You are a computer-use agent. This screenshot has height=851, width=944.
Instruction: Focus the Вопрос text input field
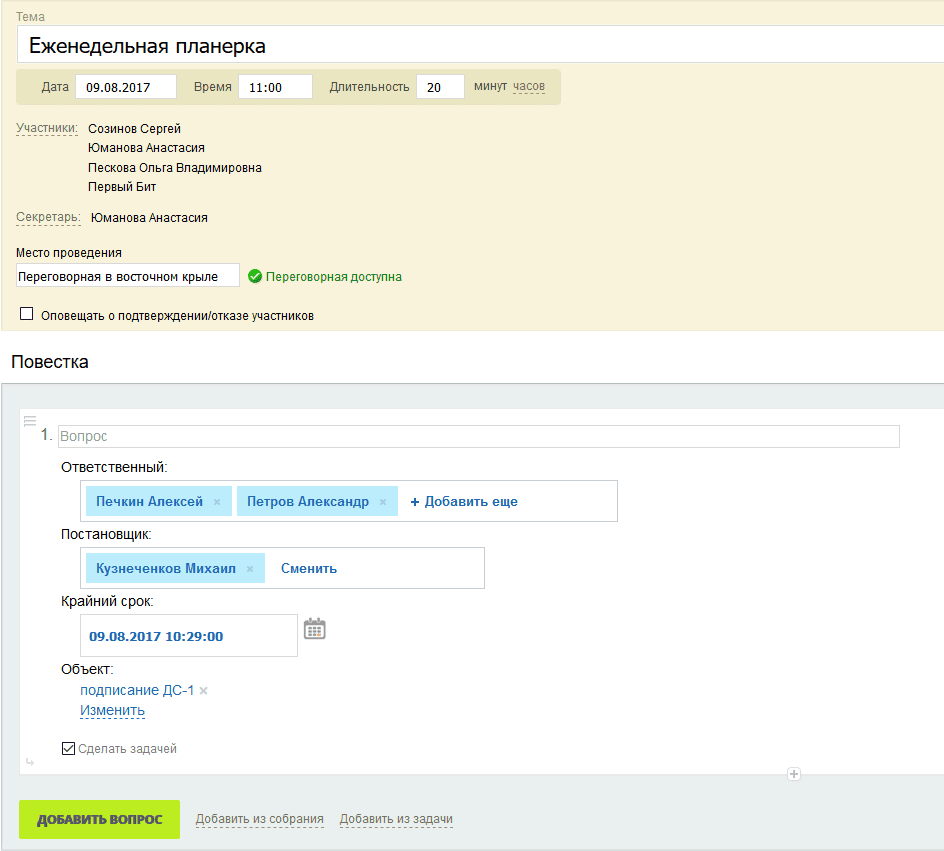pyautogui.click(x=478, y=437)
